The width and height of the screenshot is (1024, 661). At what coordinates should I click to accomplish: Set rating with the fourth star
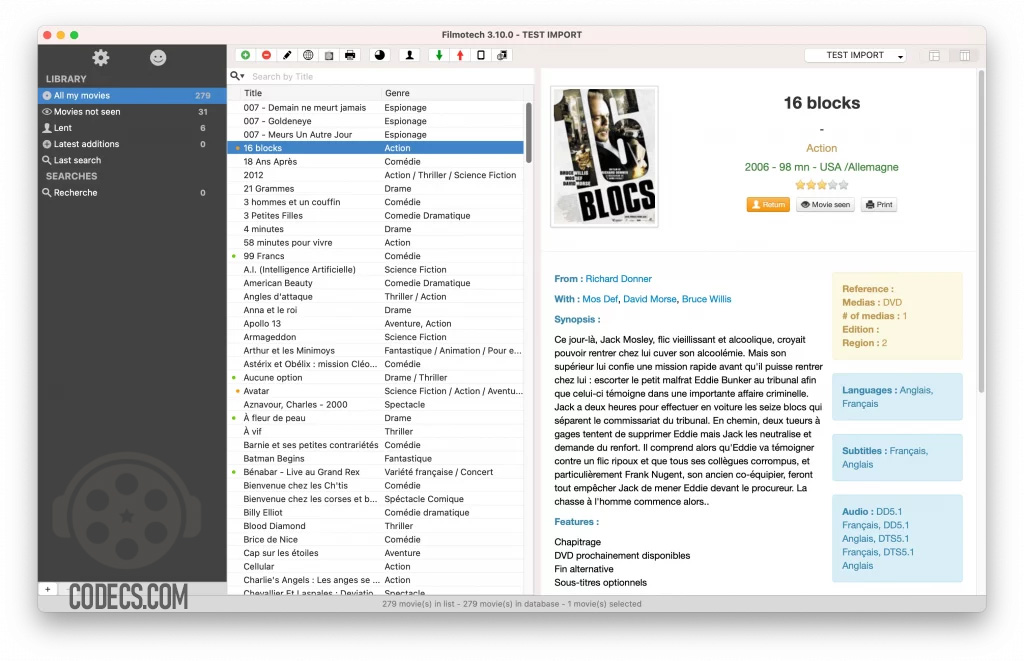pos(833,185)
